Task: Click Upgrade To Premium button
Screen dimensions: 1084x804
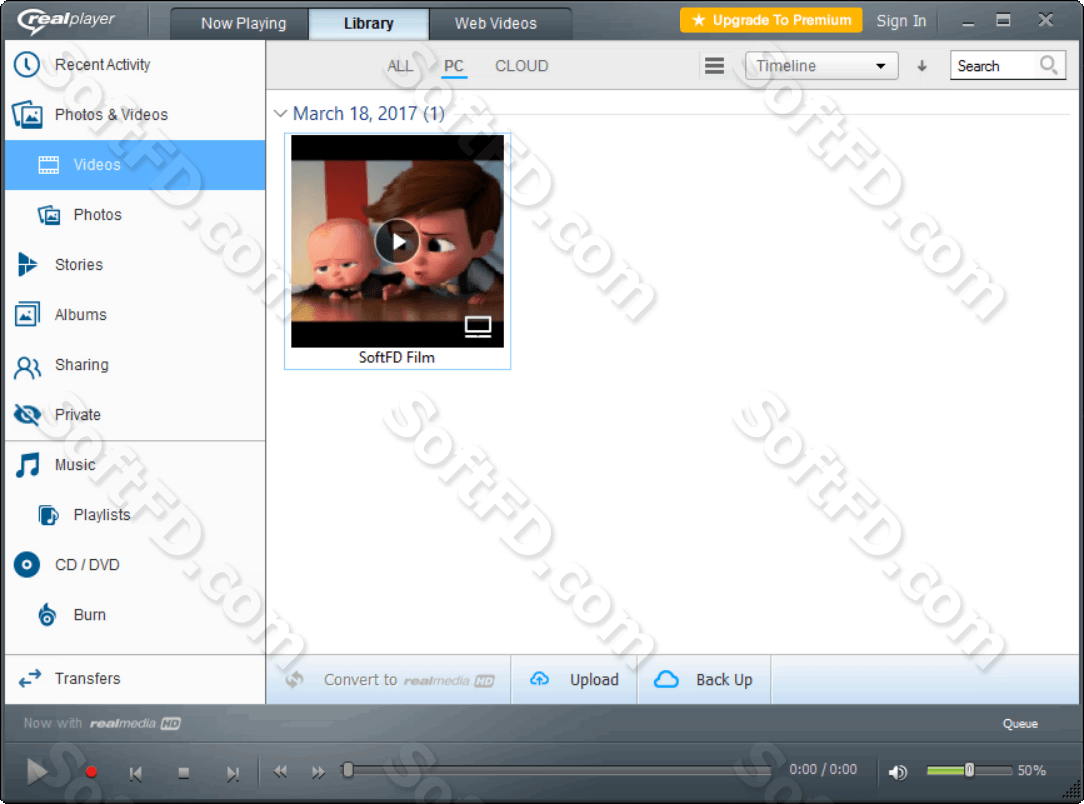Action: pyautogui.click(x=771, y=20)
